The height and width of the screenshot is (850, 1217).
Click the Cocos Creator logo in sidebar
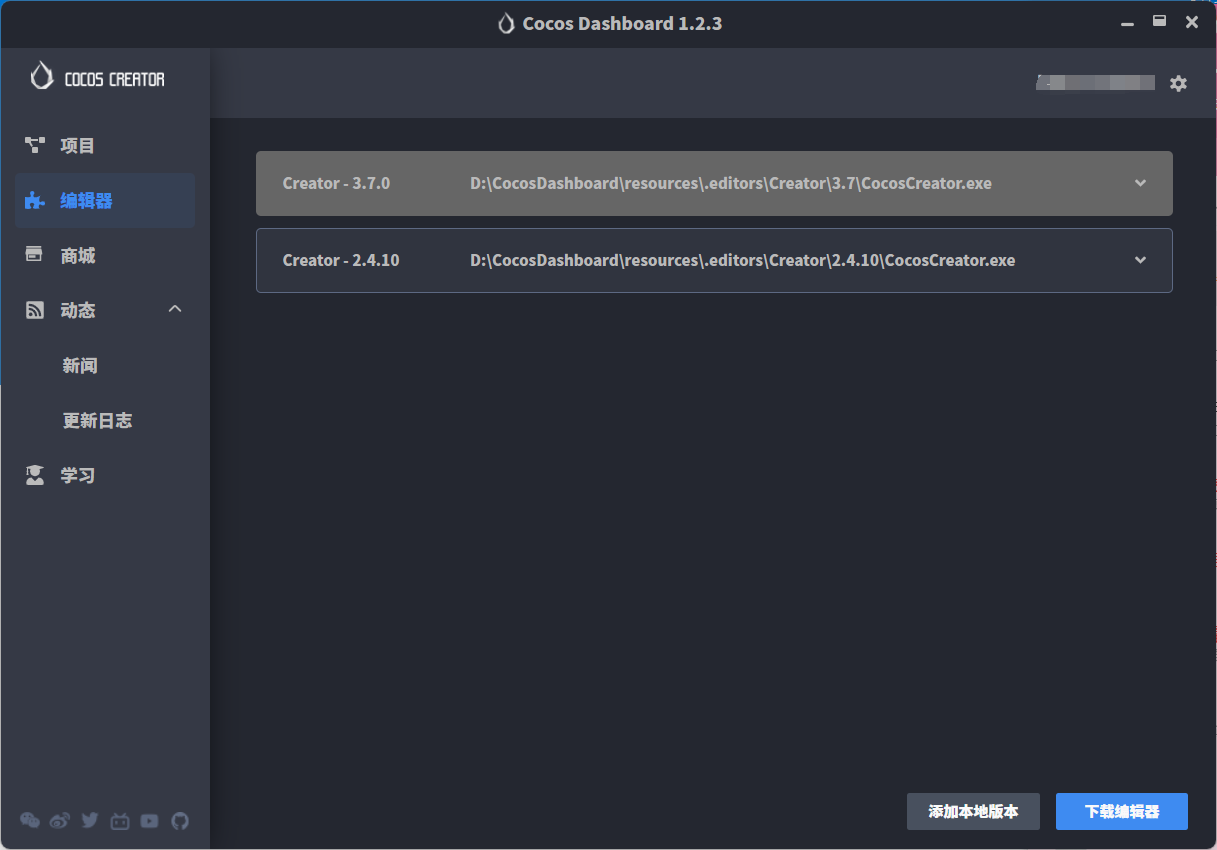[x=98, y=77]
